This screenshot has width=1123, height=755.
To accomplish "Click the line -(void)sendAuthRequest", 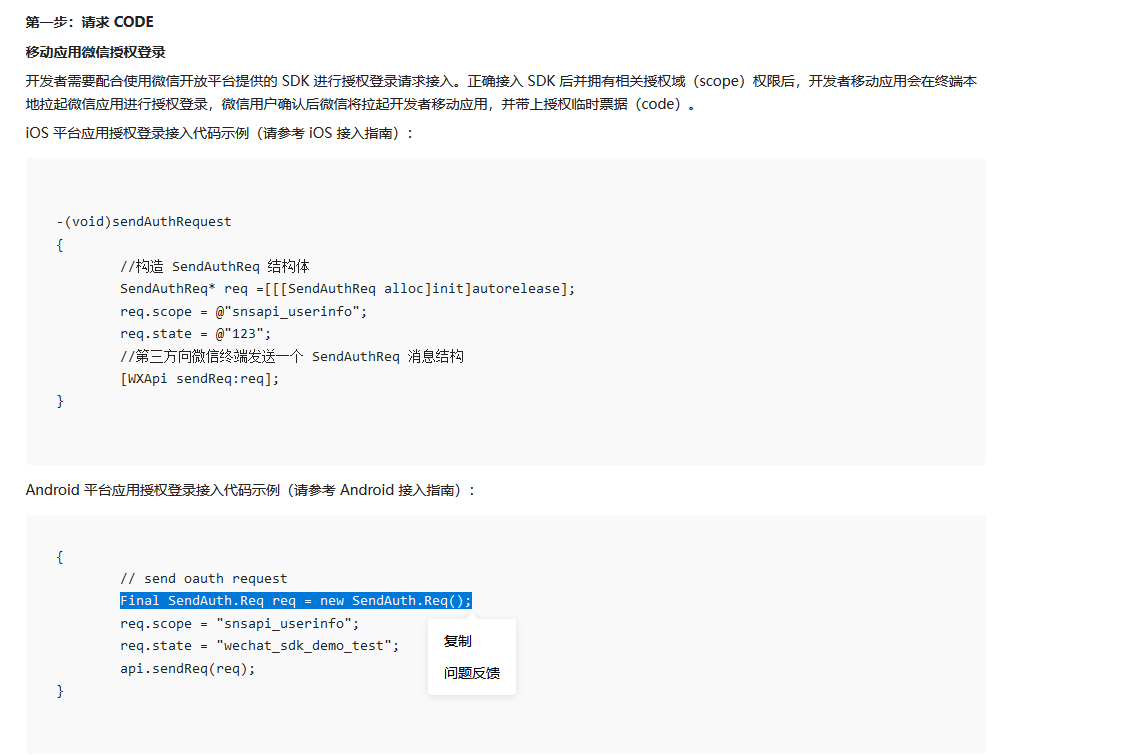I will 144,222.
